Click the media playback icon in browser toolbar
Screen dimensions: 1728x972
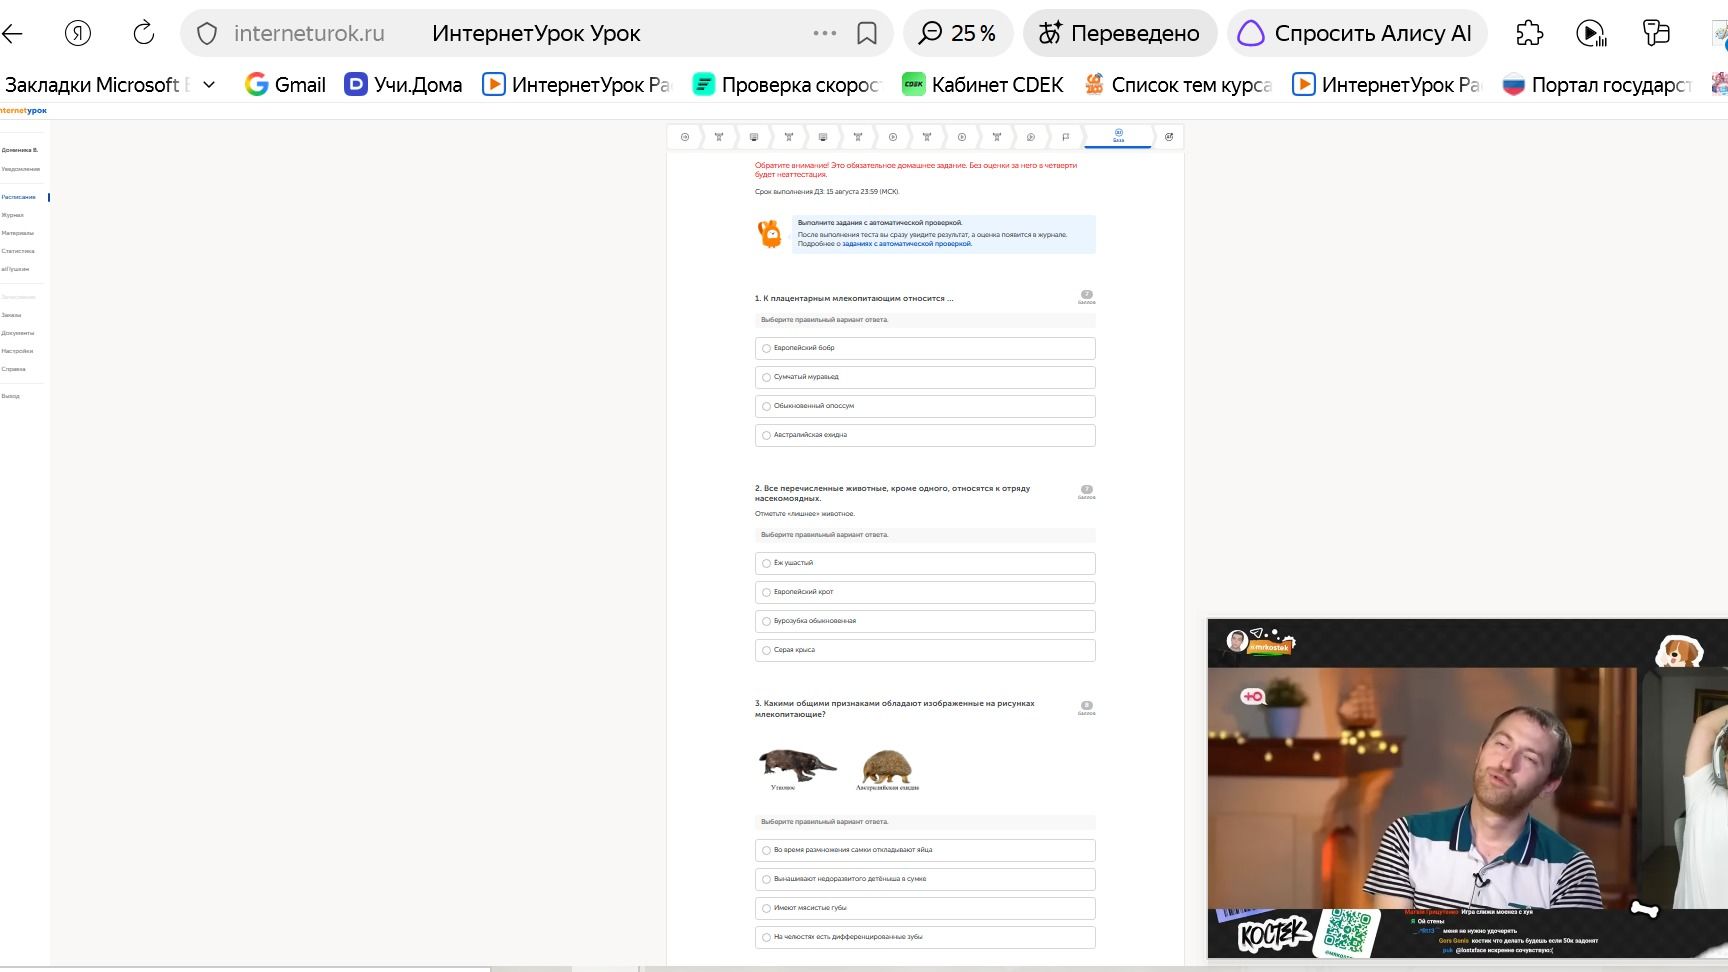click(x=1590, y=33)
